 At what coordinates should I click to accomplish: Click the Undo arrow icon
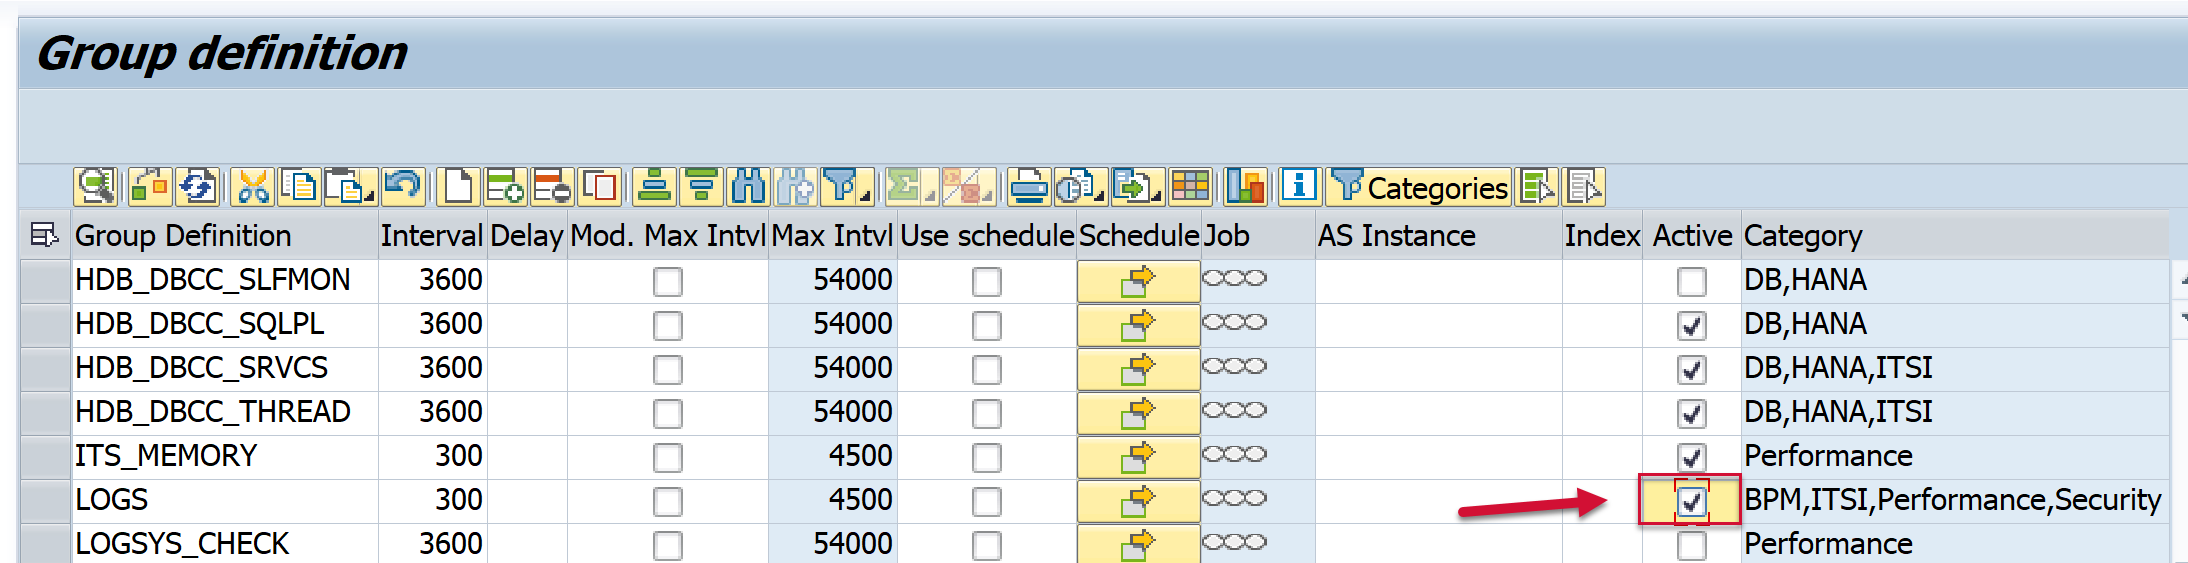[x=403, y=187]
